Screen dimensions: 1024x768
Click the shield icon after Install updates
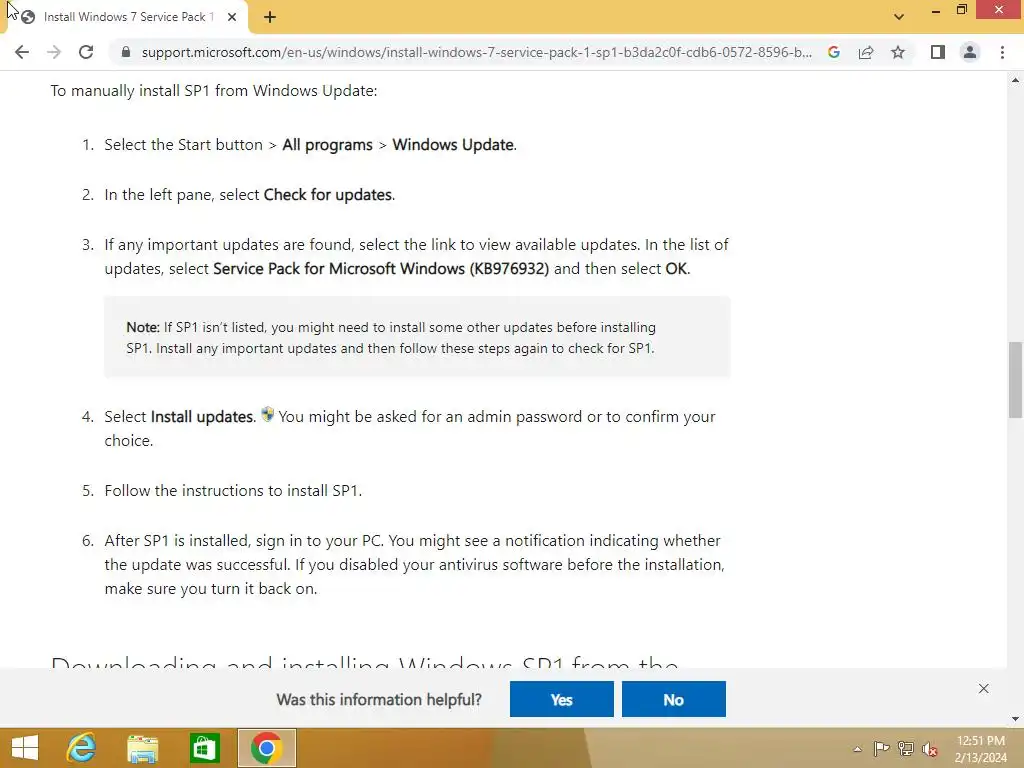tap(267, 414)
